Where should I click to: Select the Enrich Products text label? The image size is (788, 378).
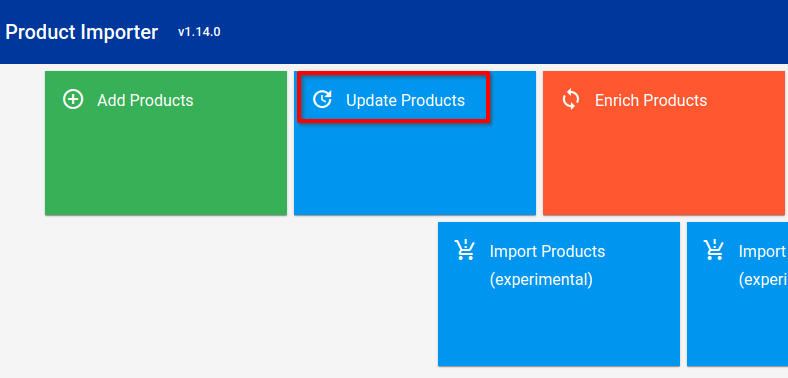651,100
